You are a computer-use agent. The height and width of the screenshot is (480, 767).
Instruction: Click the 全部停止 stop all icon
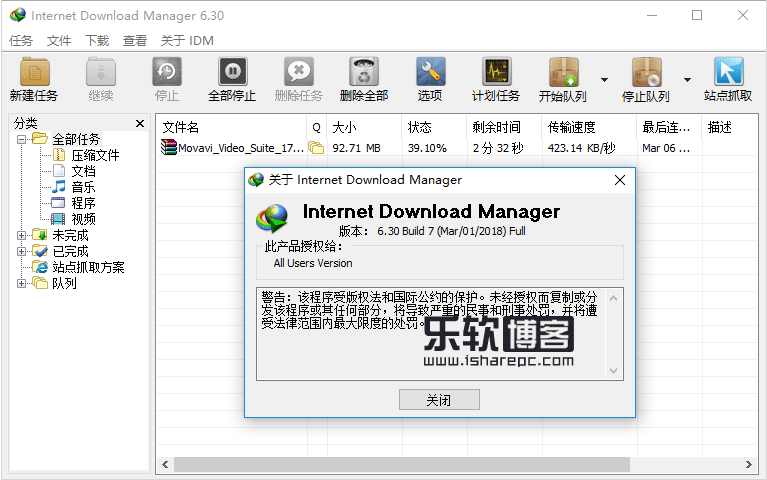coord(232,72)
